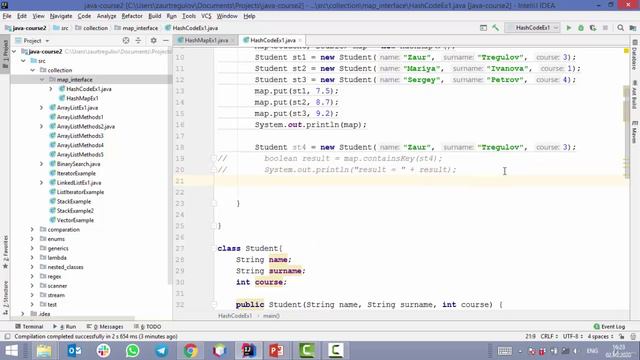Screen dimensions: 640x360
Task: Open IntelliJ IDEA from the taskbar
Action: tap(248, 351)
